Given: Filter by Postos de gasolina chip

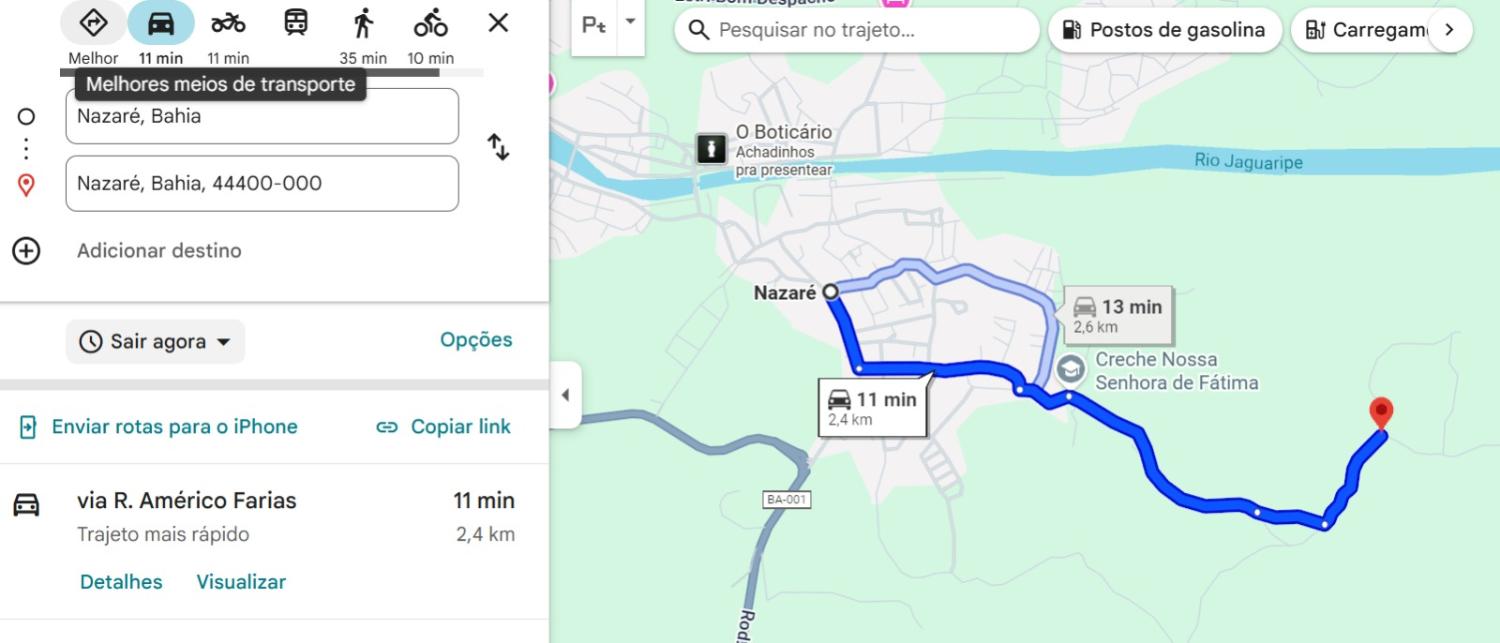Looking at the screenshot, I should tap(1164, 30).
